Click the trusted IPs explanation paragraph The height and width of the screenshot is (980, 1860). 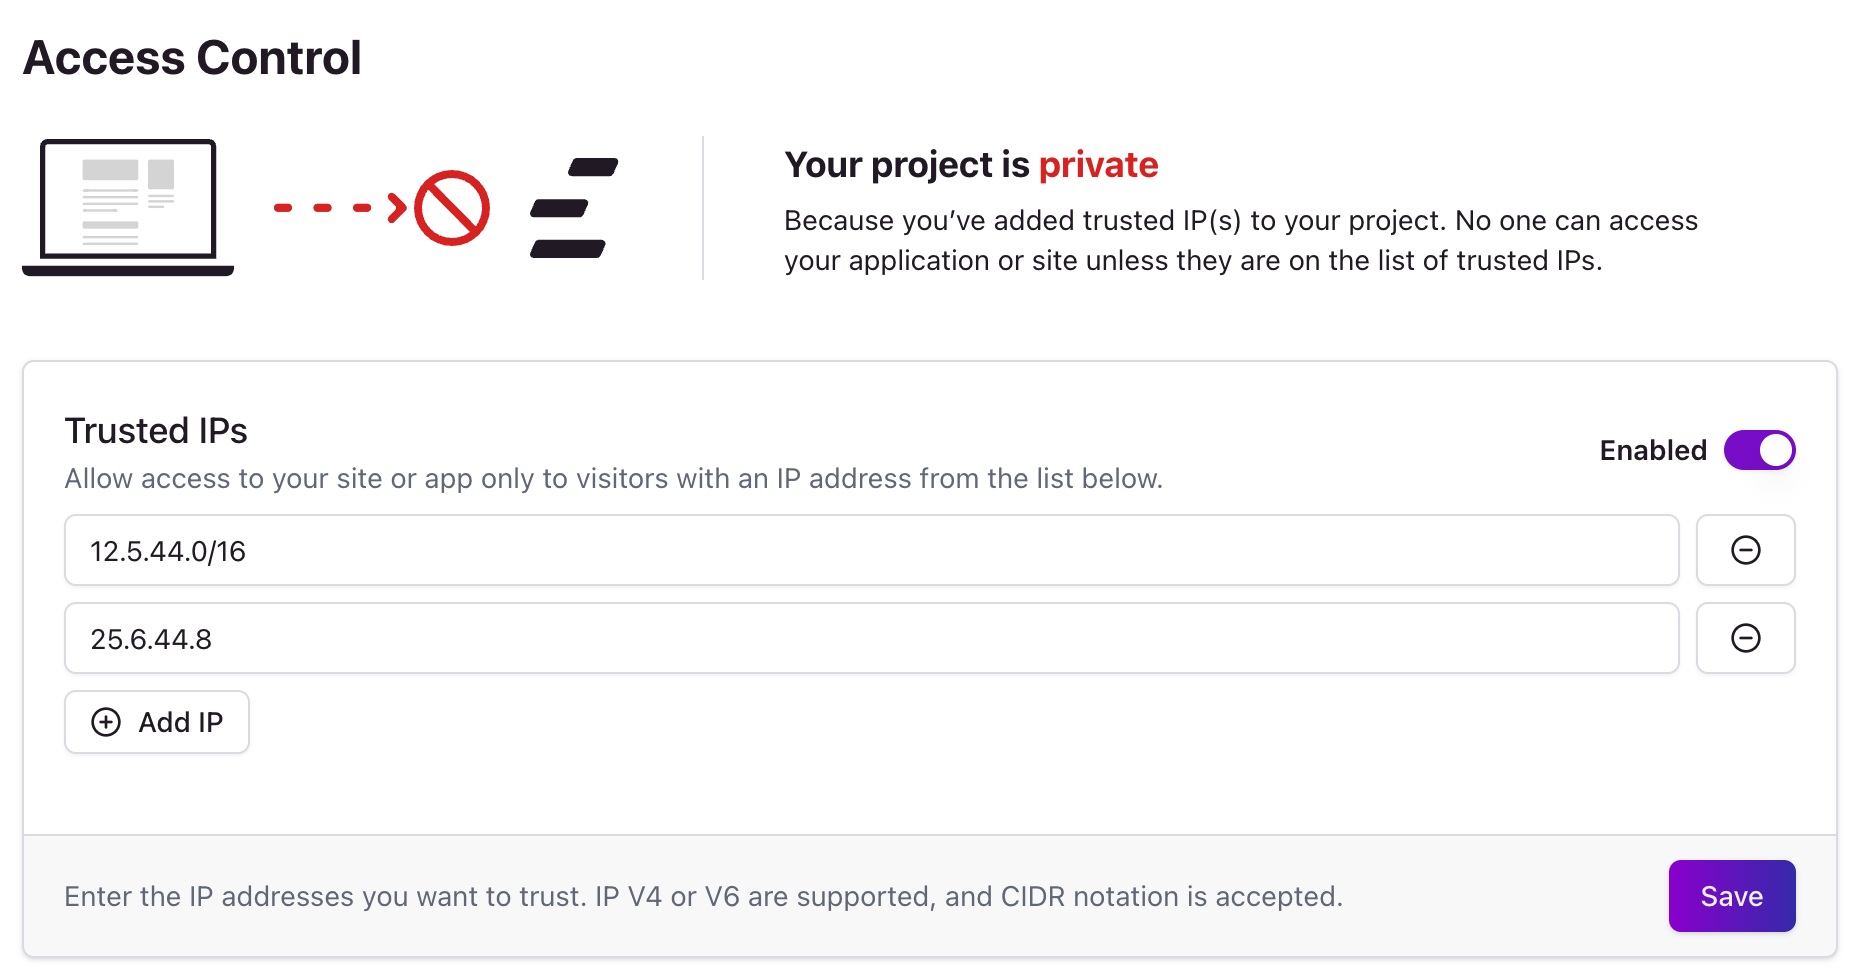click(1241, 240)
